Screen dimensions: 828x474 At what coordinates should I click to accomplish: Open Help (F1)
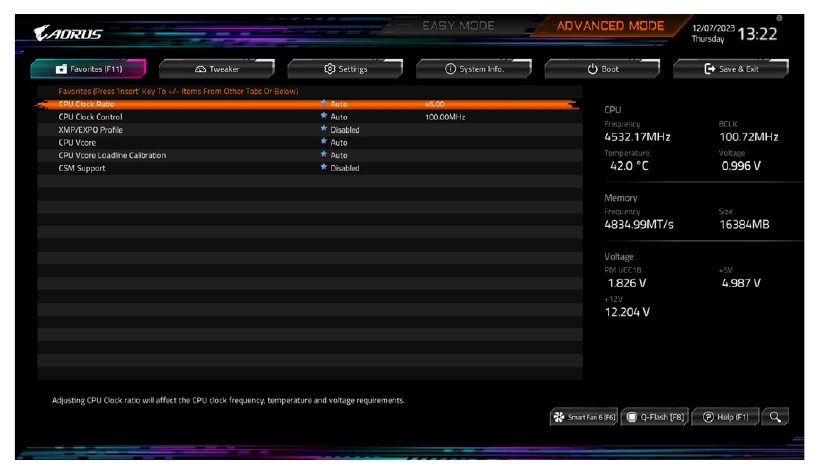click(726, 417)
